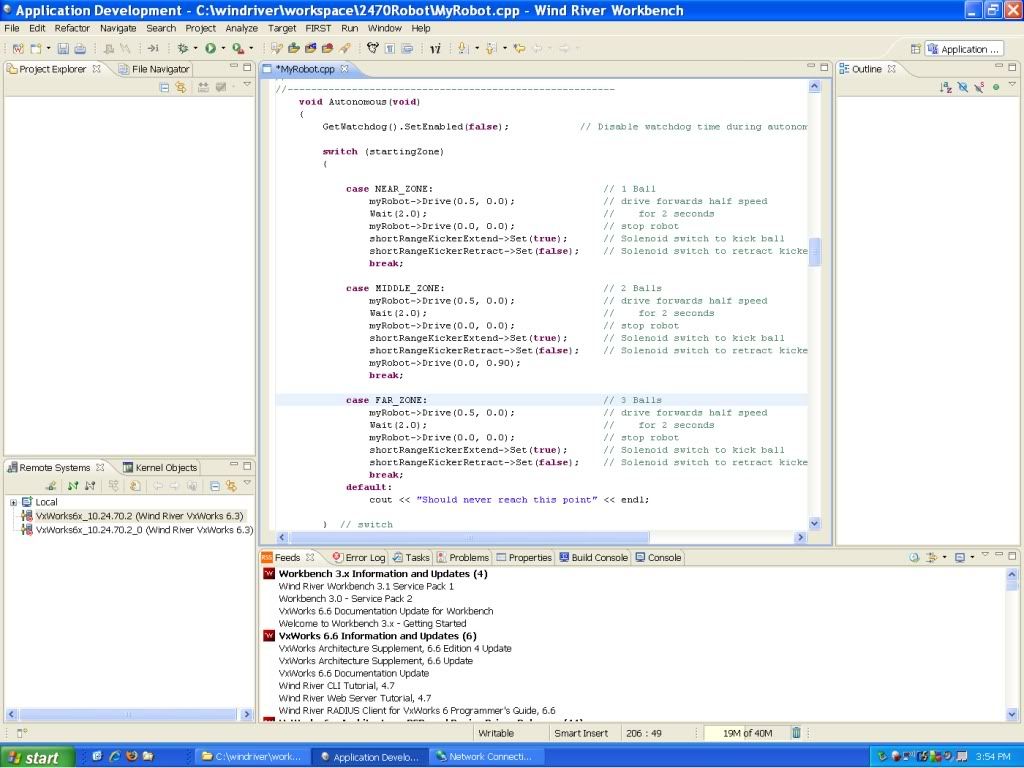Toggle Hide Fields in Outline toolbar
The width and height of the screenshot is (1024, 768).
click(x=963, y=88)
